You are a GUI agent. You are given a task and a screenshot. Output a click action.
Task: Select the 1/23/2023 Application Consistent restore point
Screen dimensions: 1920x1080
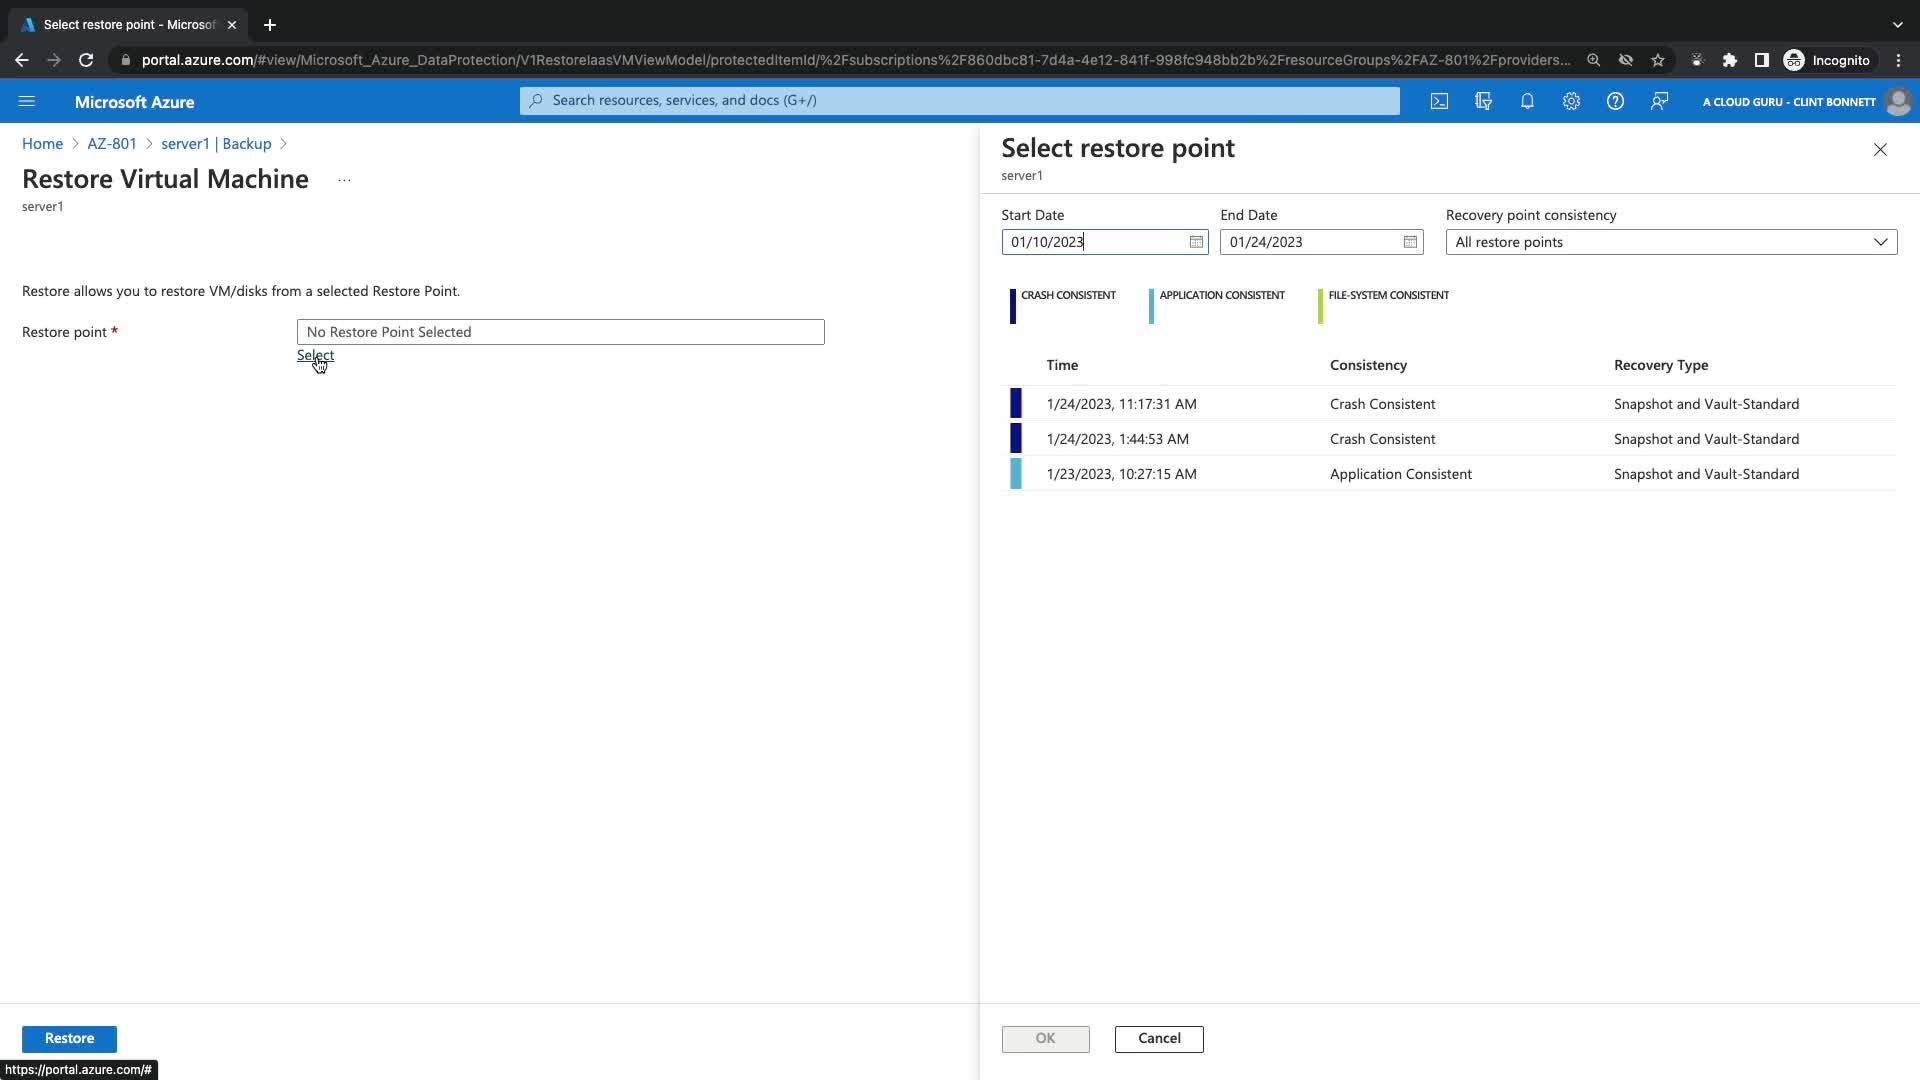coord(1121,474)
